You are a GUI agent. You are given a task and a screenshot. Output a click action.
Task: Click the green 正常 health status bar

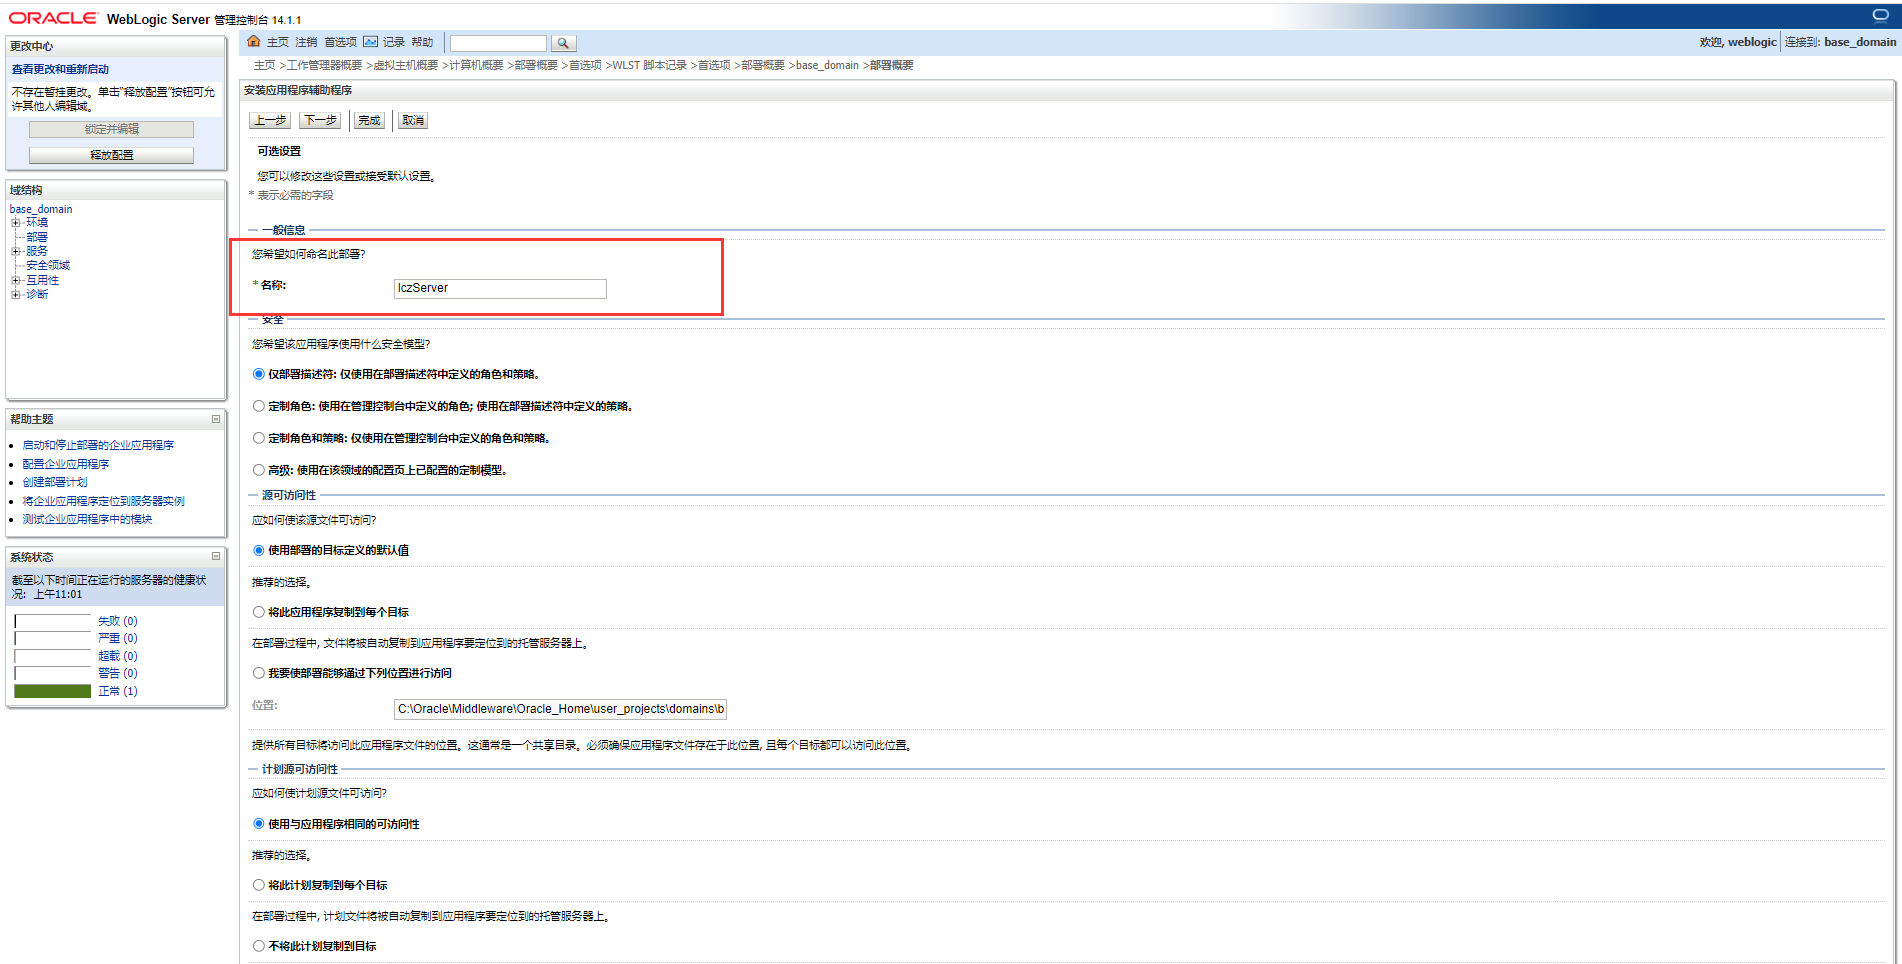pyautogui.click(x=53, y=691)
